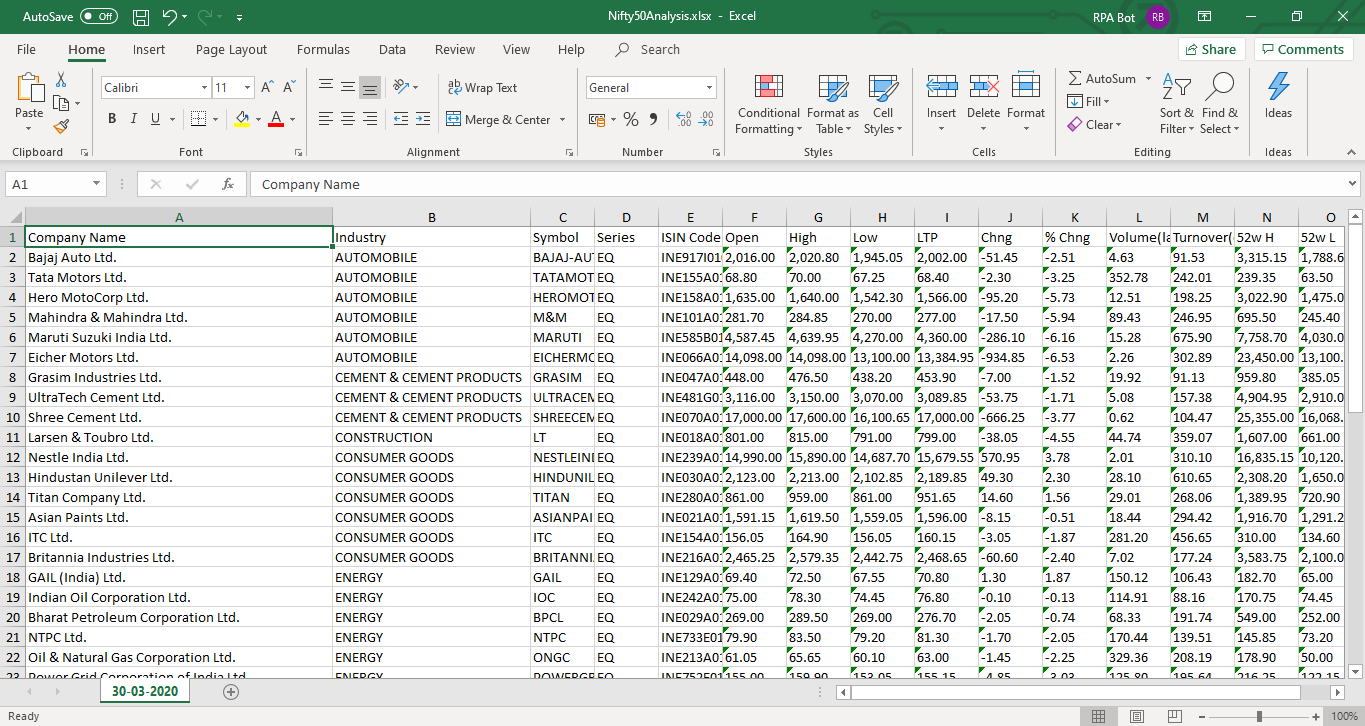Select column header B
This screenshot has width=1365, height=726.
431,217
